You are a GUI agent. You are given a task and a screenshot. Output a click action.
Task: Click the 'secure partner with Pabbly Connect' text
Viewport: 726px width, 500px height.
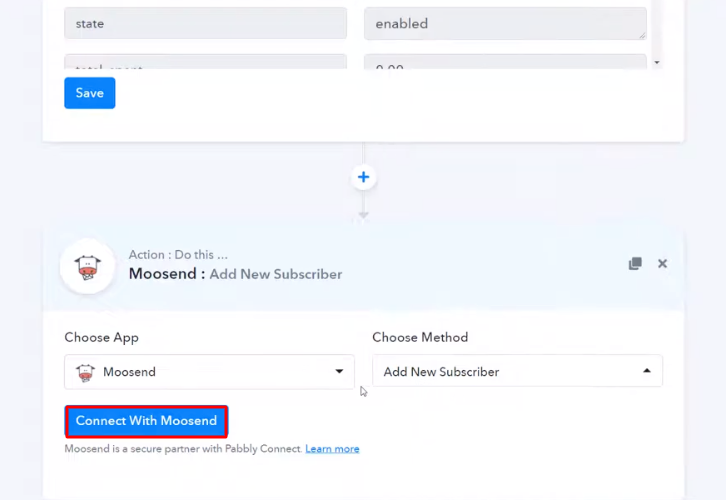pos(216,449)
